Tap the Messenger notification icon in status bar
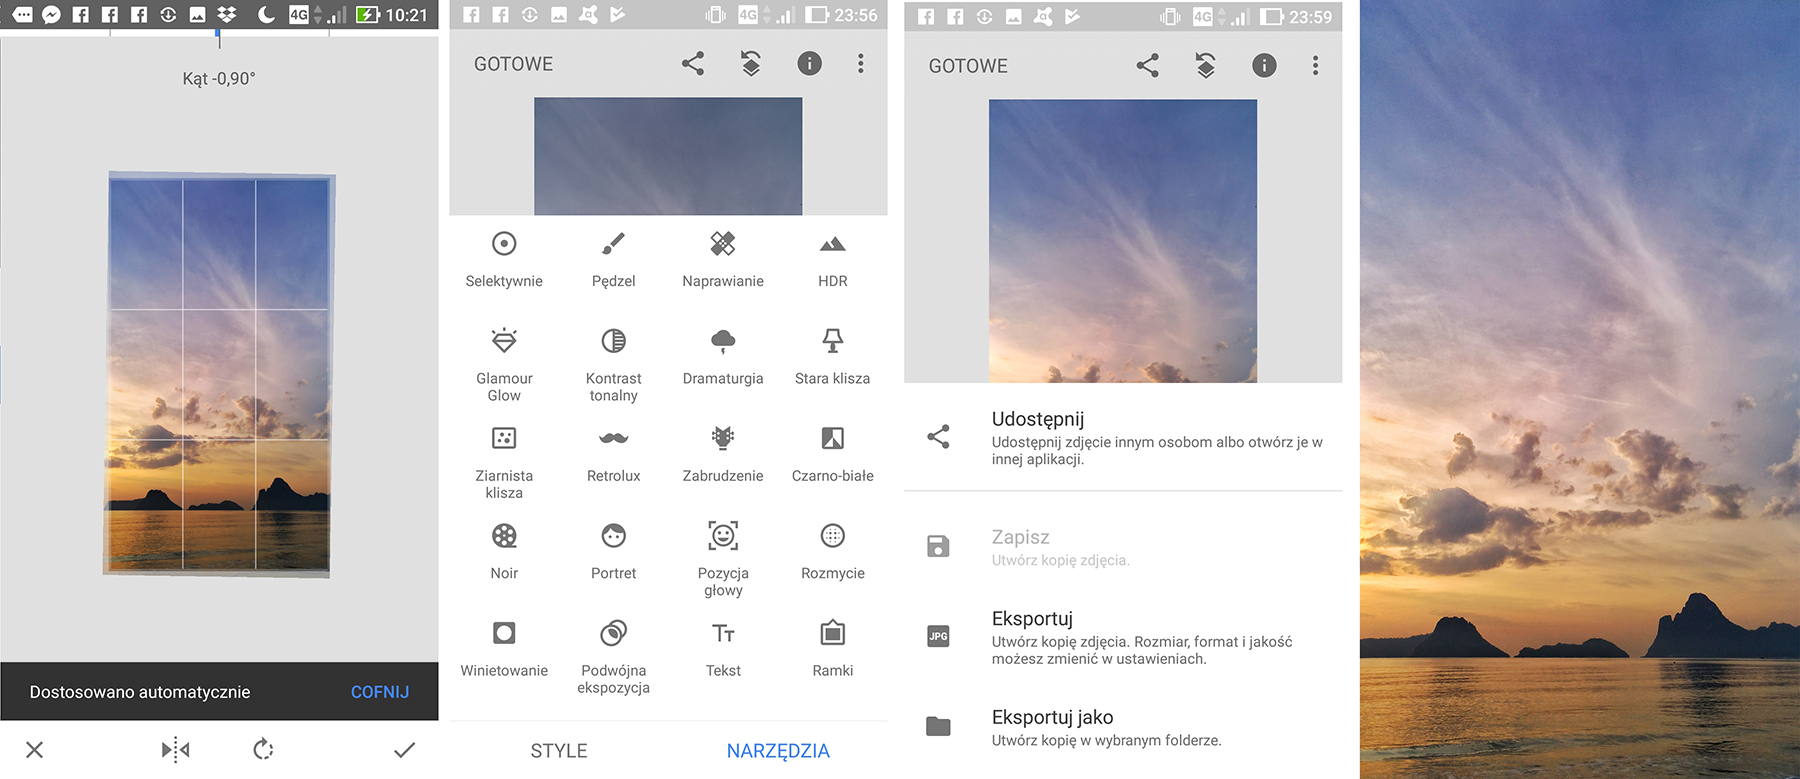The image size is (1800, 779). [x=51, y=14]
